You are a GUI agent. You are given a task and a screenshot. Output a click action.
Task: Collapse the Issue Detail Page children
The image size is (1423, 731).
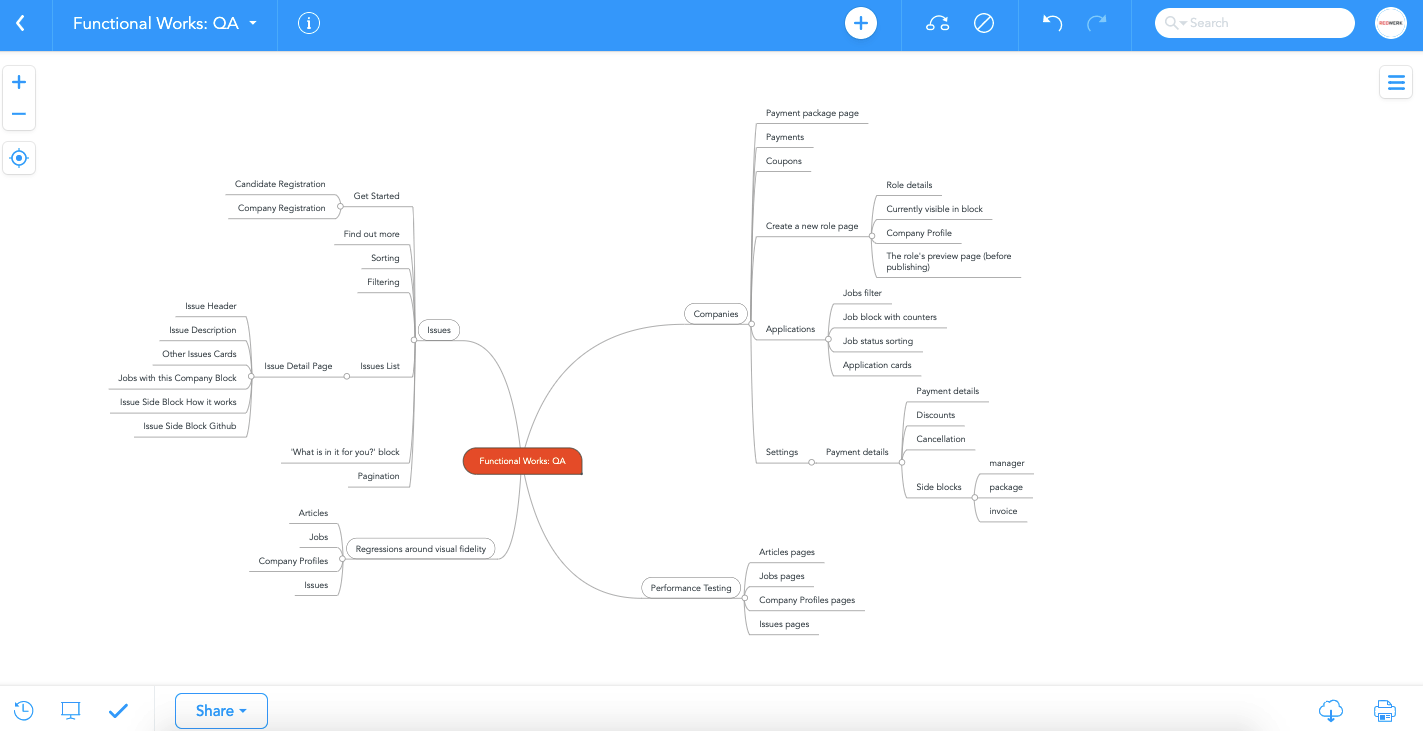pos(251,376)
